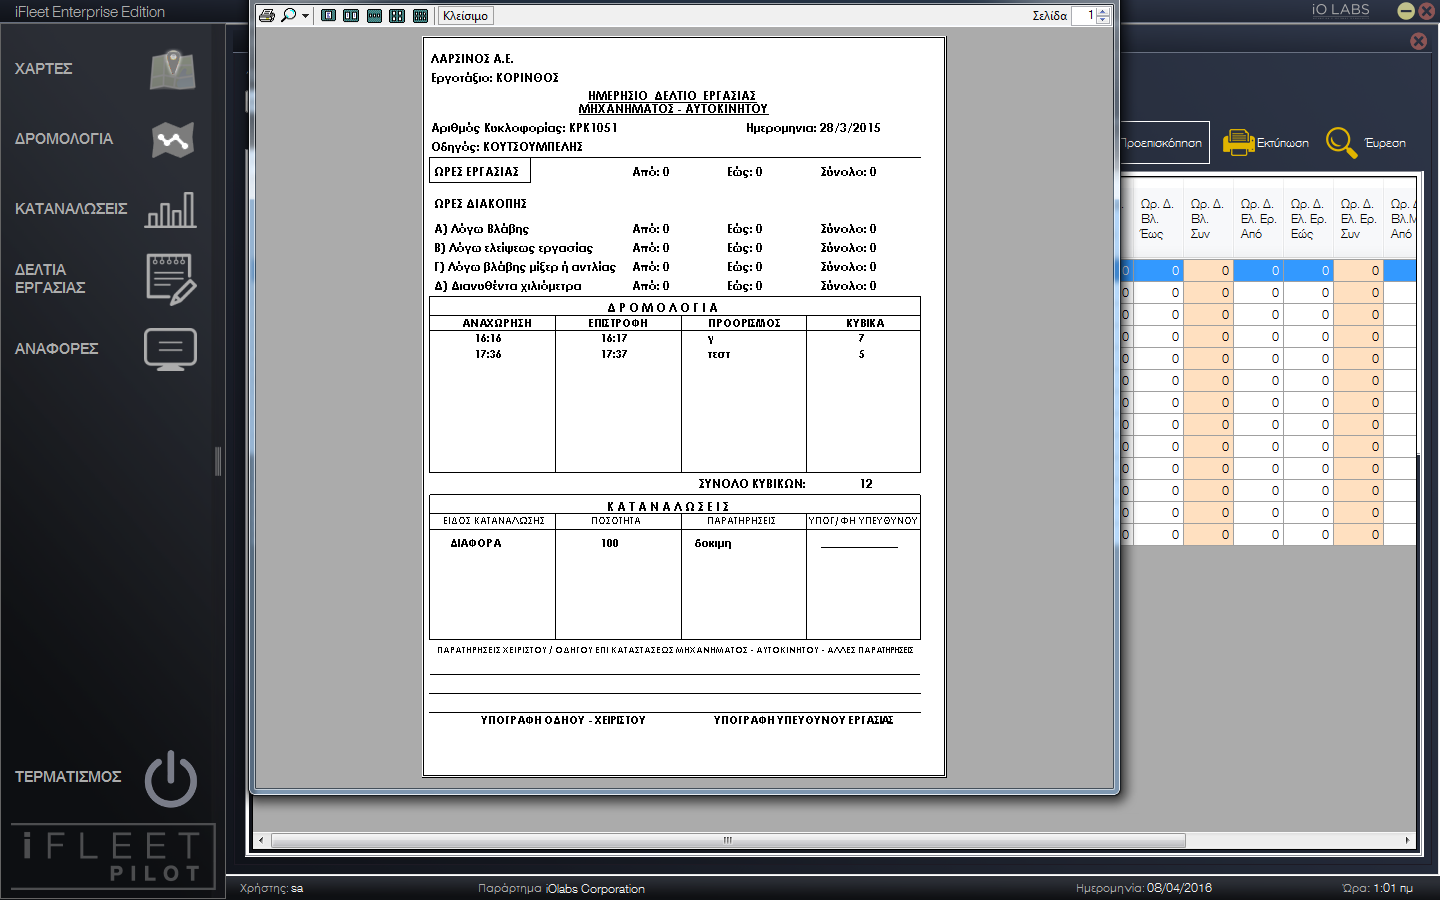This screenshot has width=1440, height=900.
Task: Select four pages view layout icon
Action: 397,16
